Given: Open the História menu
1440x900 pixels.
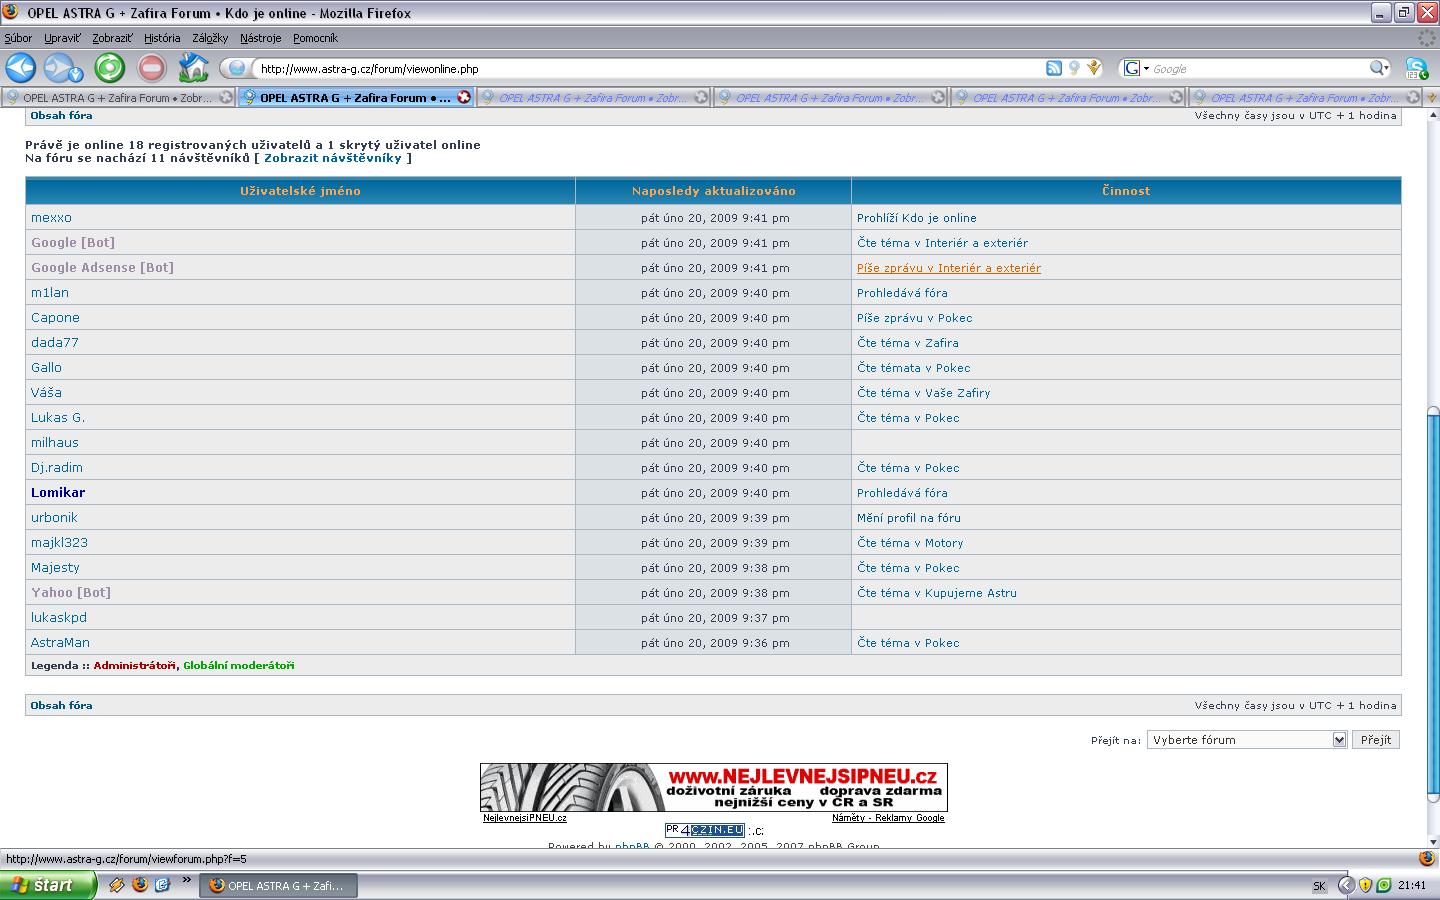Looking at the screenshot, I should [x=162, y=38].
